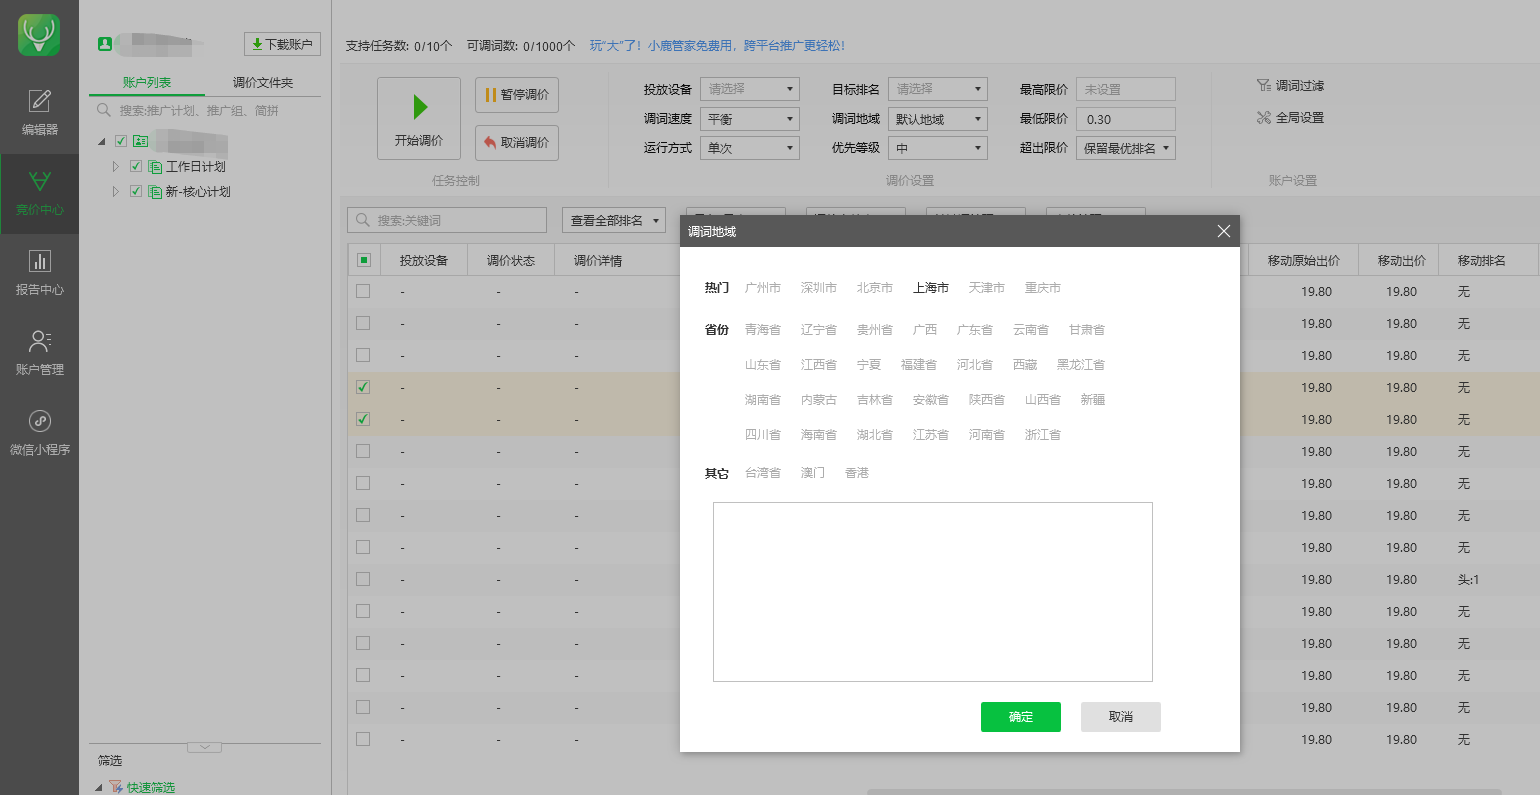
Task: Switch to the 账户列表 tab
Action: [x=147, y=83]
